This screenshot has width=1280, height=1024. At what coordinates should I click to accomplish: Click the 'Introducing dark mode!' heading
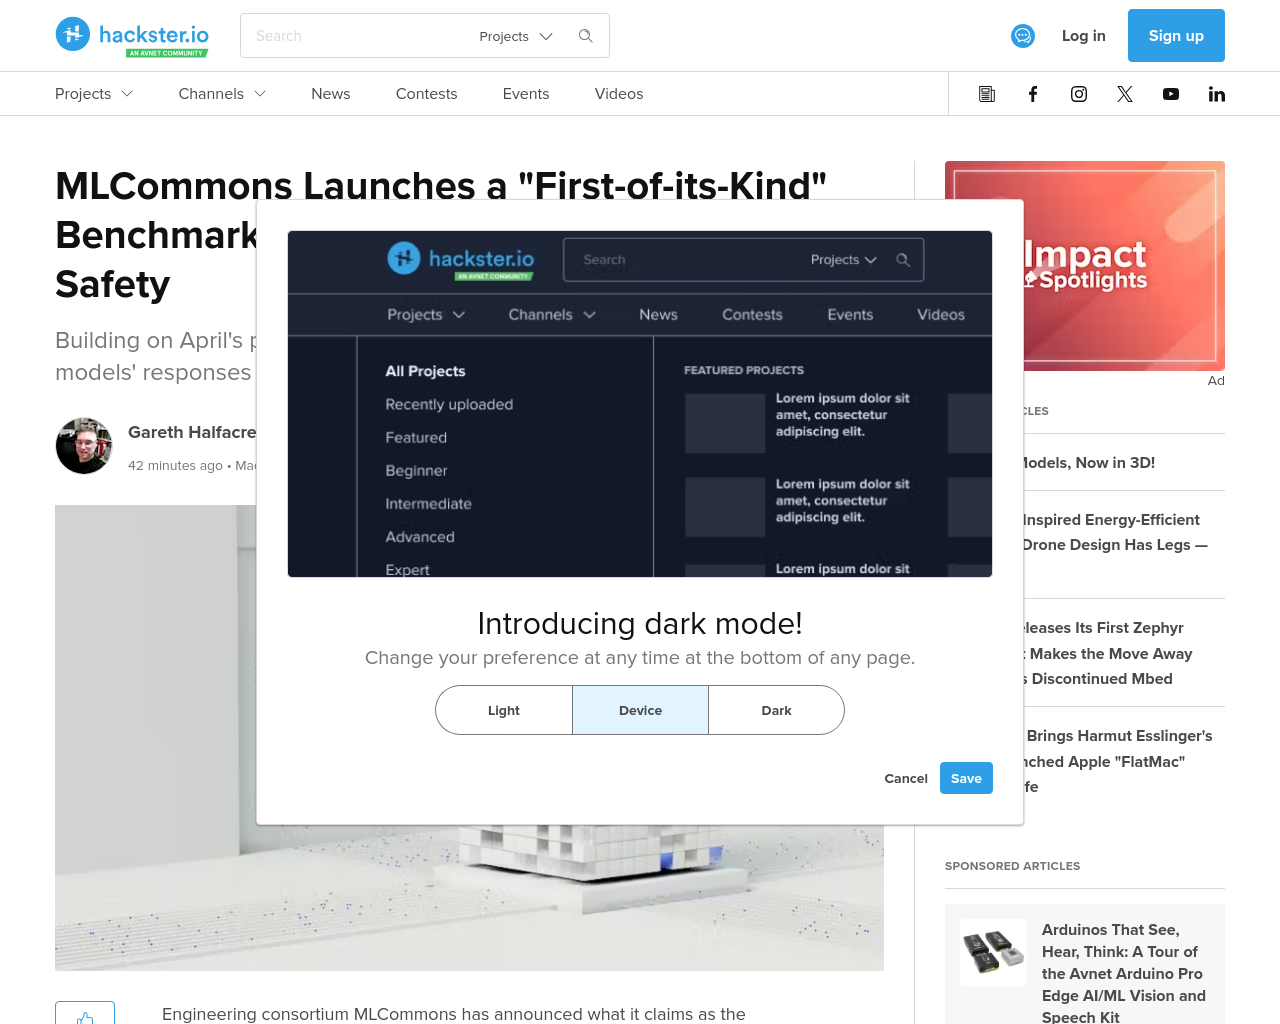click(640, 624)
